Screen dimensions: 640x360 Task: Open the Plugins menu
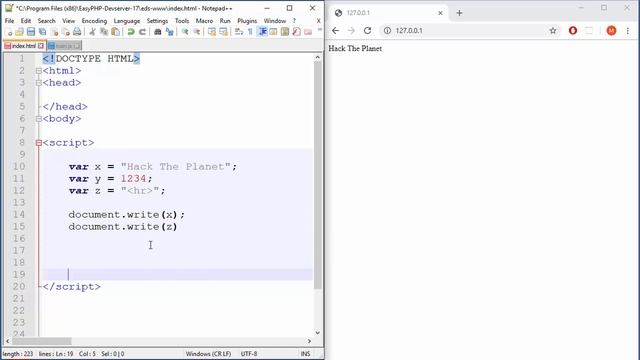pos(247,20)
